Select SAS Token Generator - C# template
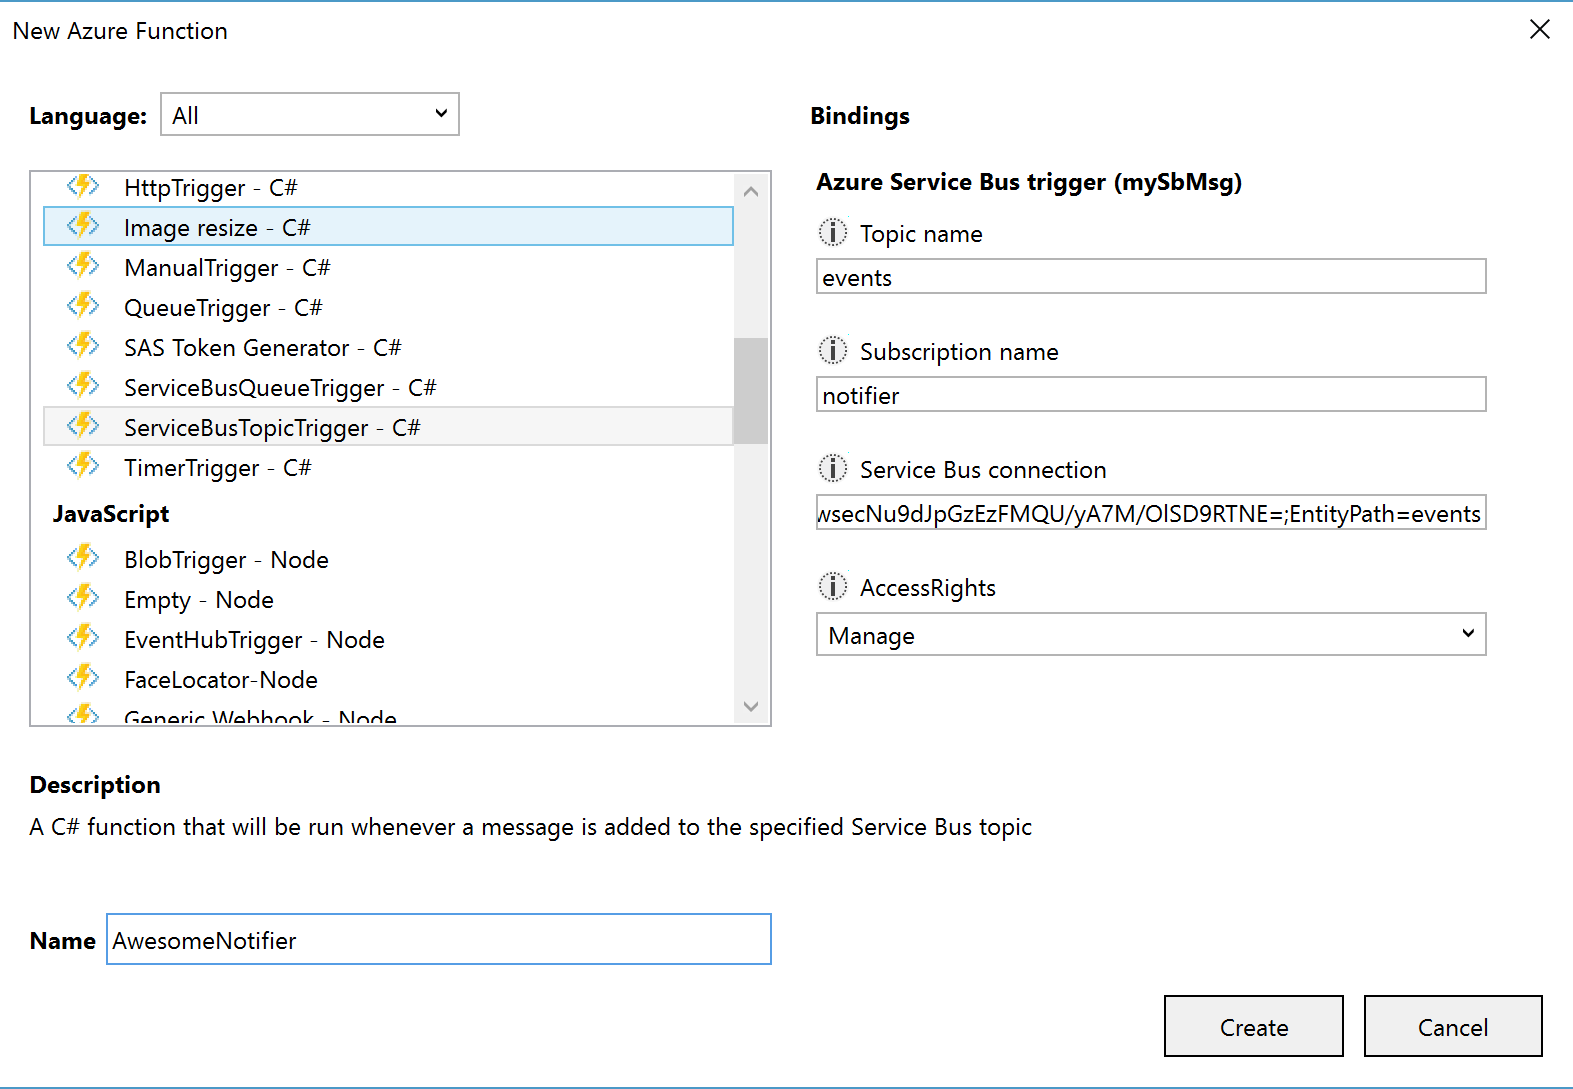This screenshot has height=1089, width=1573. 389,347
